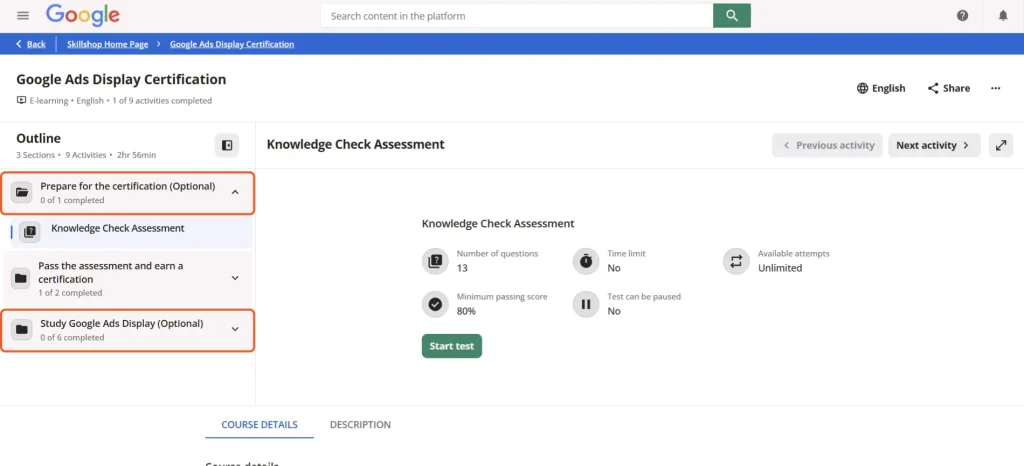
Task: Click the Back chevron arrow icon
Action: click(19, 44)
